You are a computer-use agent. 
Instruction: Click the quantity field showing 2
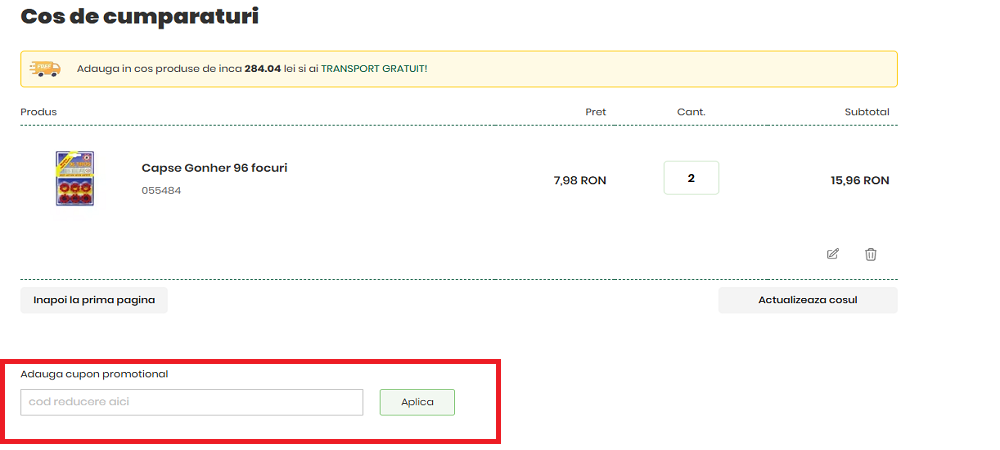pos(691,178)
